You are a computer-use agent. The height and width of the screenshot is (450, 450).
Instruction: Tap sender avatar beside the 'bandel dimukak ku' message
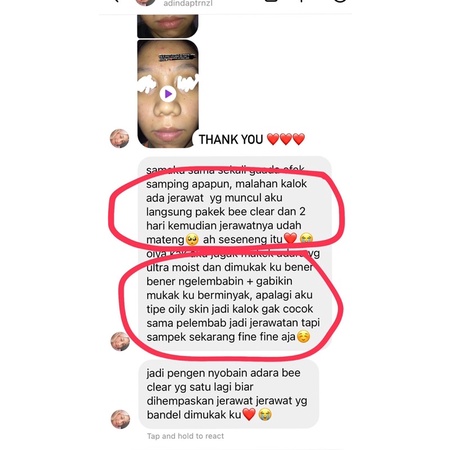(x=120, y=419)
